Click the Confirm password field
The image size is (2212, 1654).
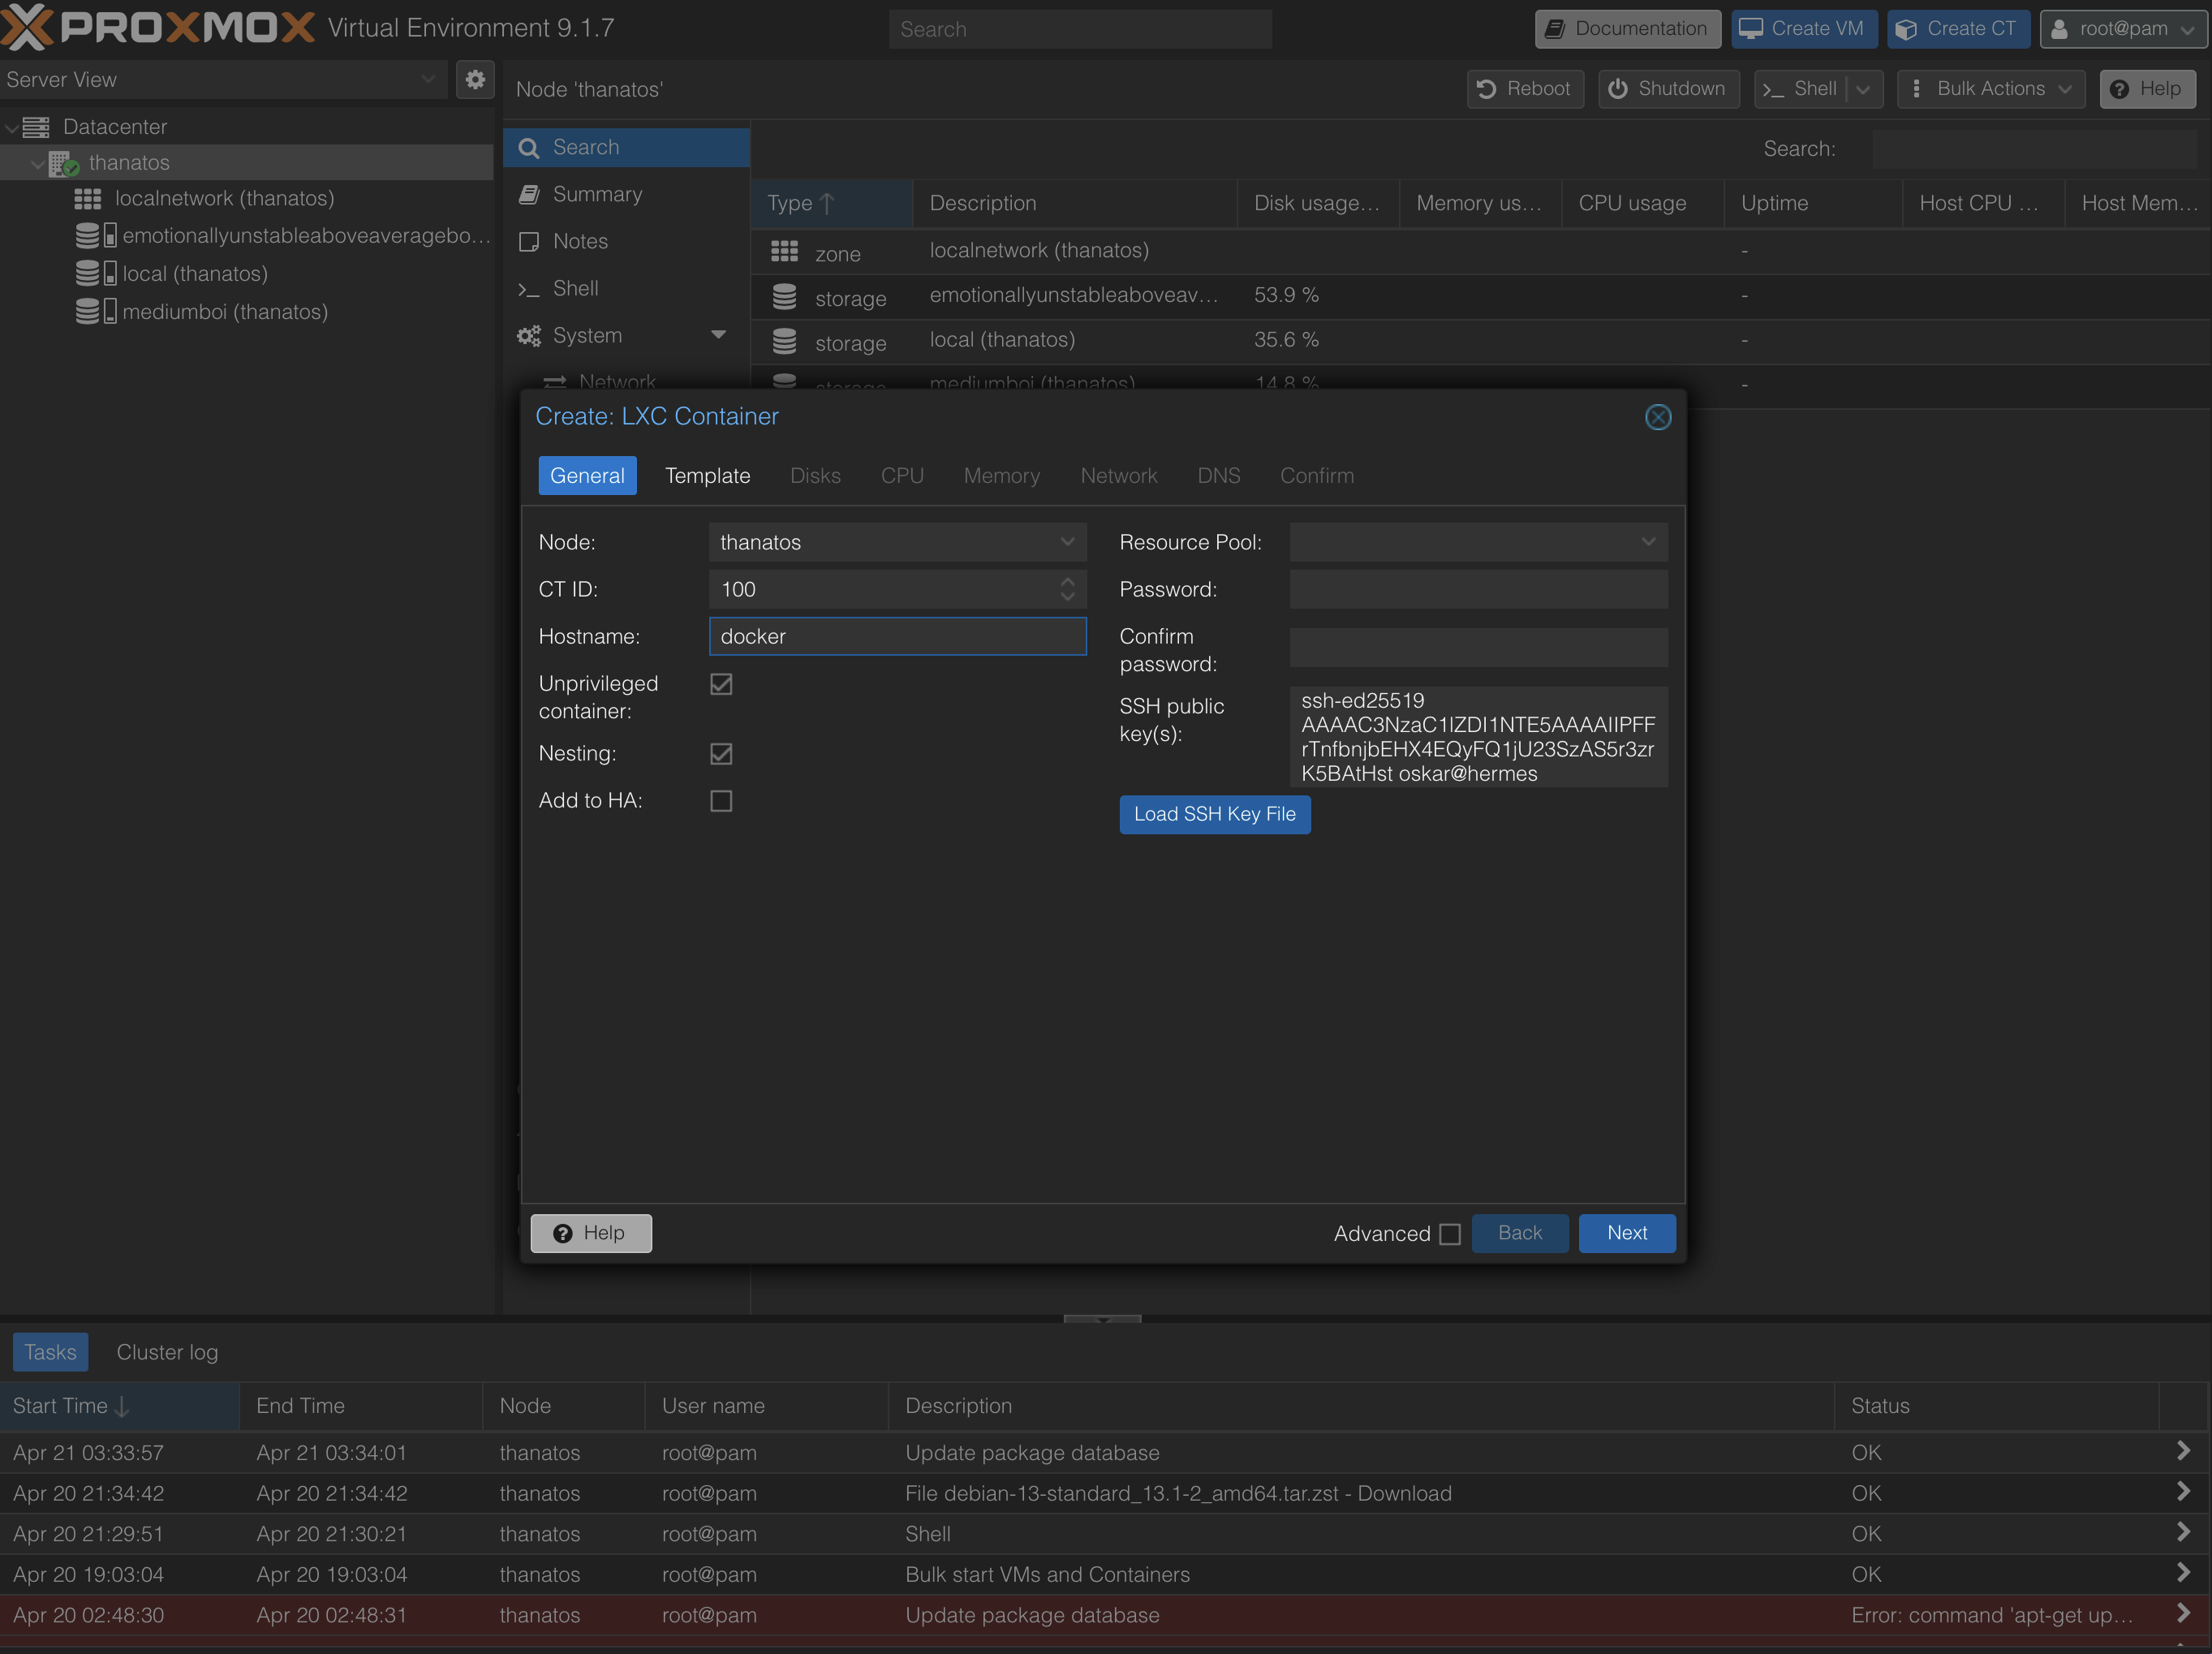pyautogui.click(x=1478, y=648)
